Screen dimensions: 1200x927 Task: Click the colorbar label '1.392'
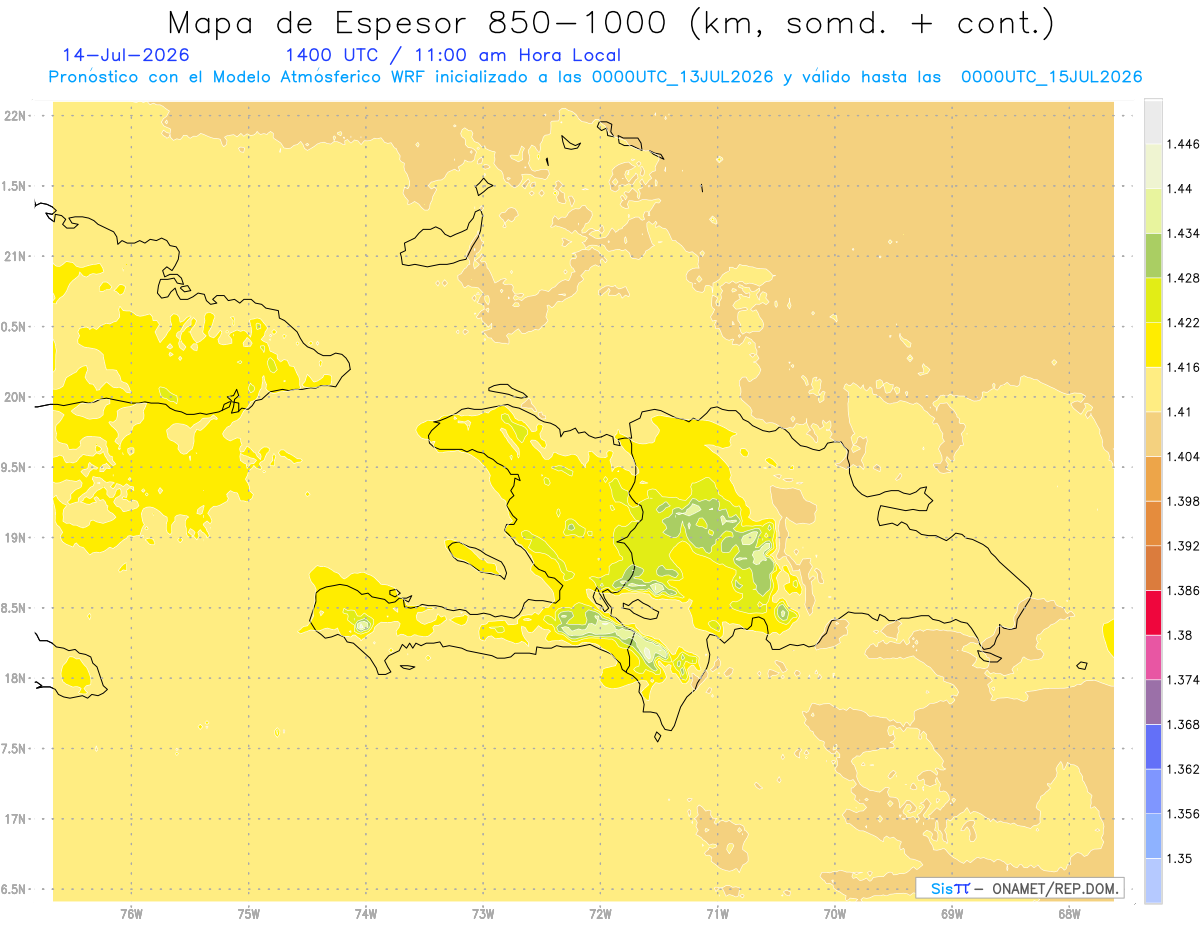pos(1182,546)
